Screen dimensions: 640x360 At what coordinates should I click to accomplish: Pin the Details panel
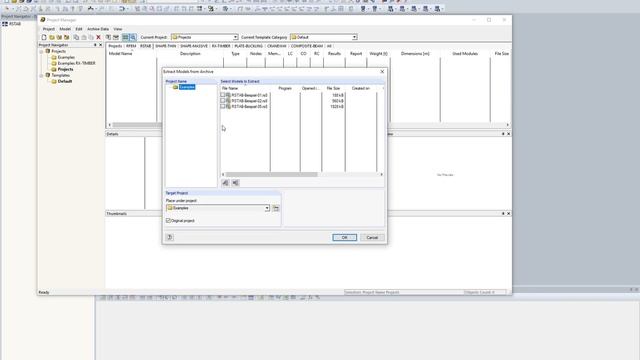(503, 134)
